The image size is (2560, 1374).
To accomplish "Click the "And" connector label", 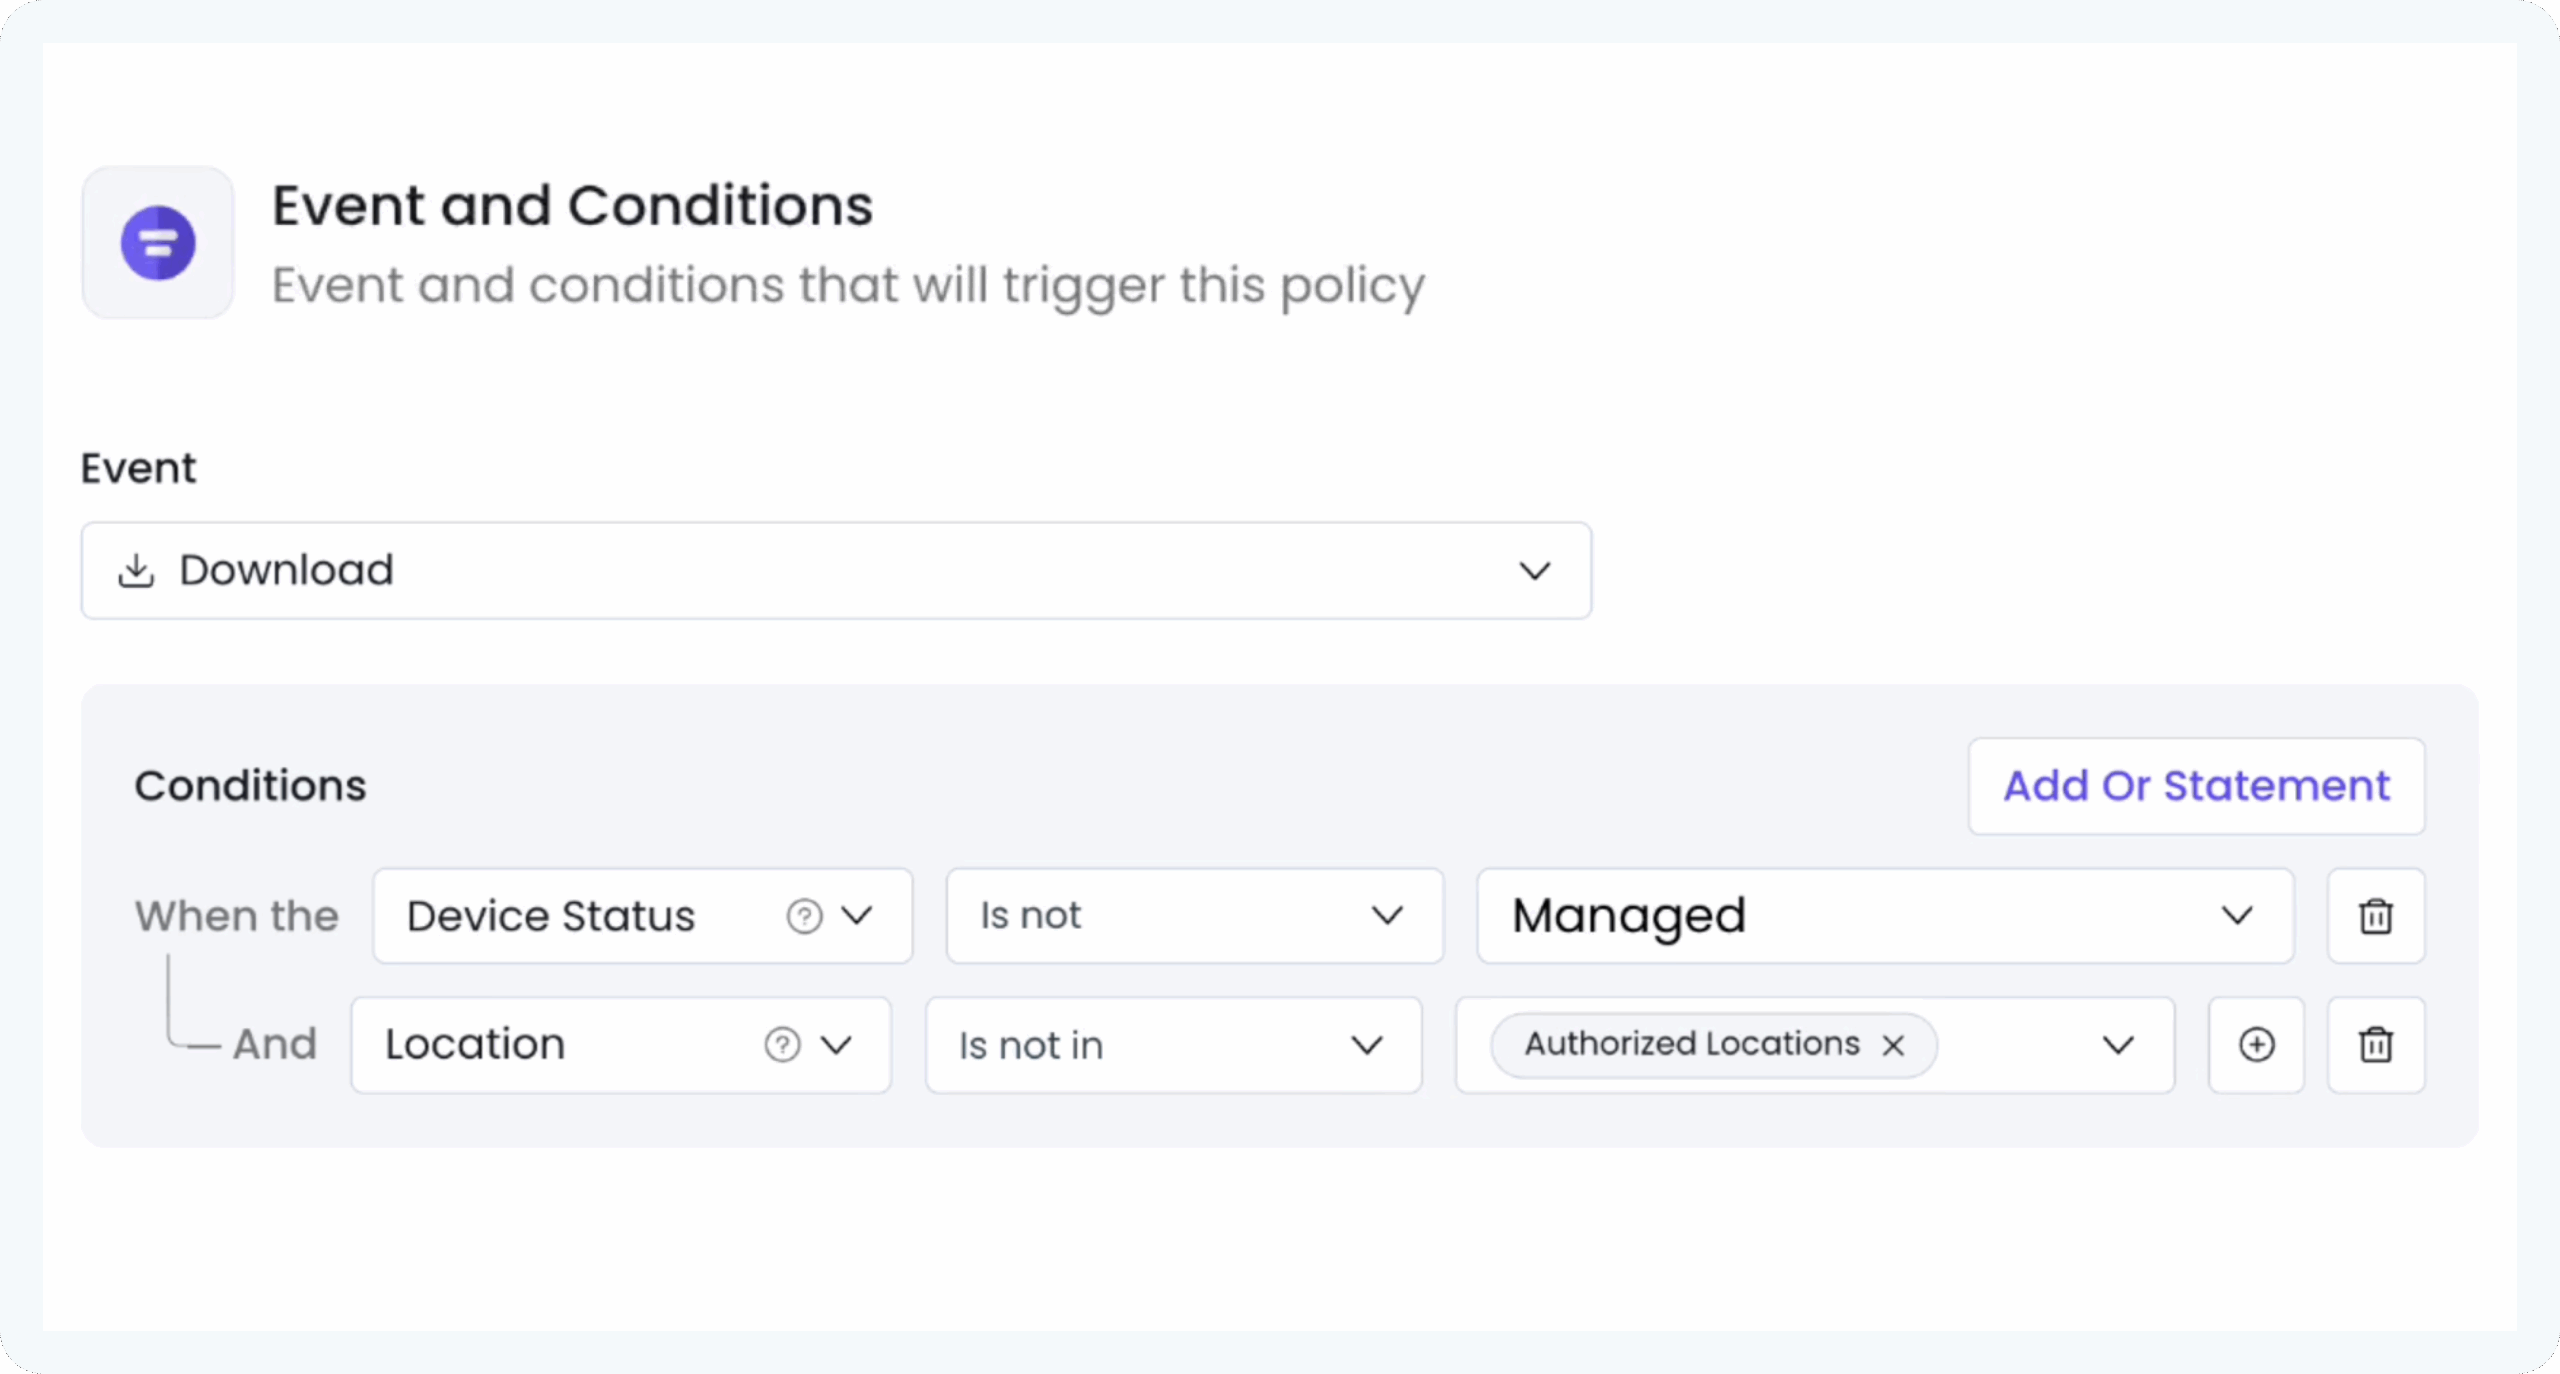I will pyautogui.click(x=275, y=1045).
